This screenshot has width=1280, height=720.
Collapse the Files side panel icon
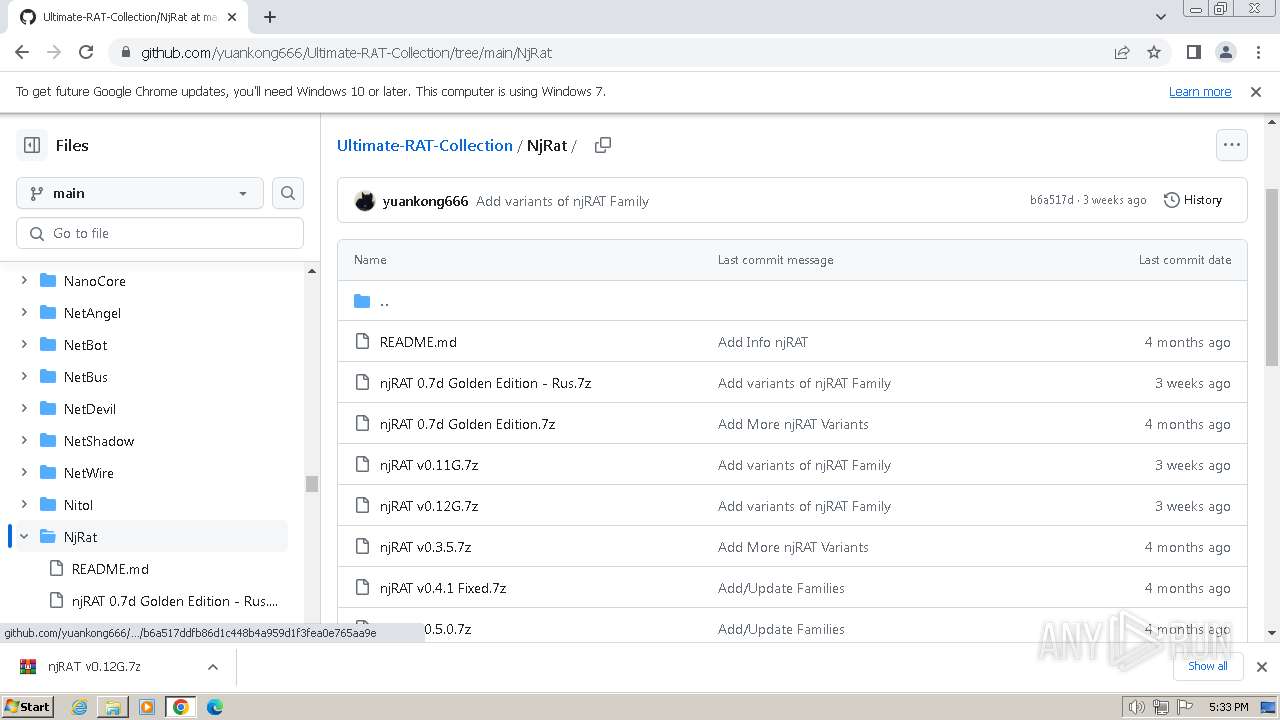pos(32,145)
